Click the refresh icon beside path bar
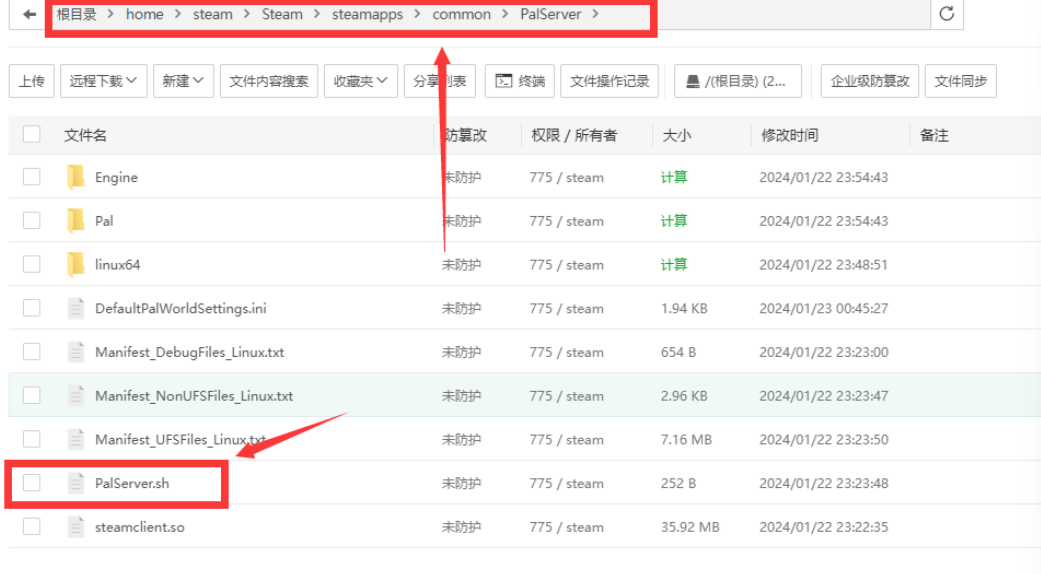1041x574 pixels. tap(946, 14)
